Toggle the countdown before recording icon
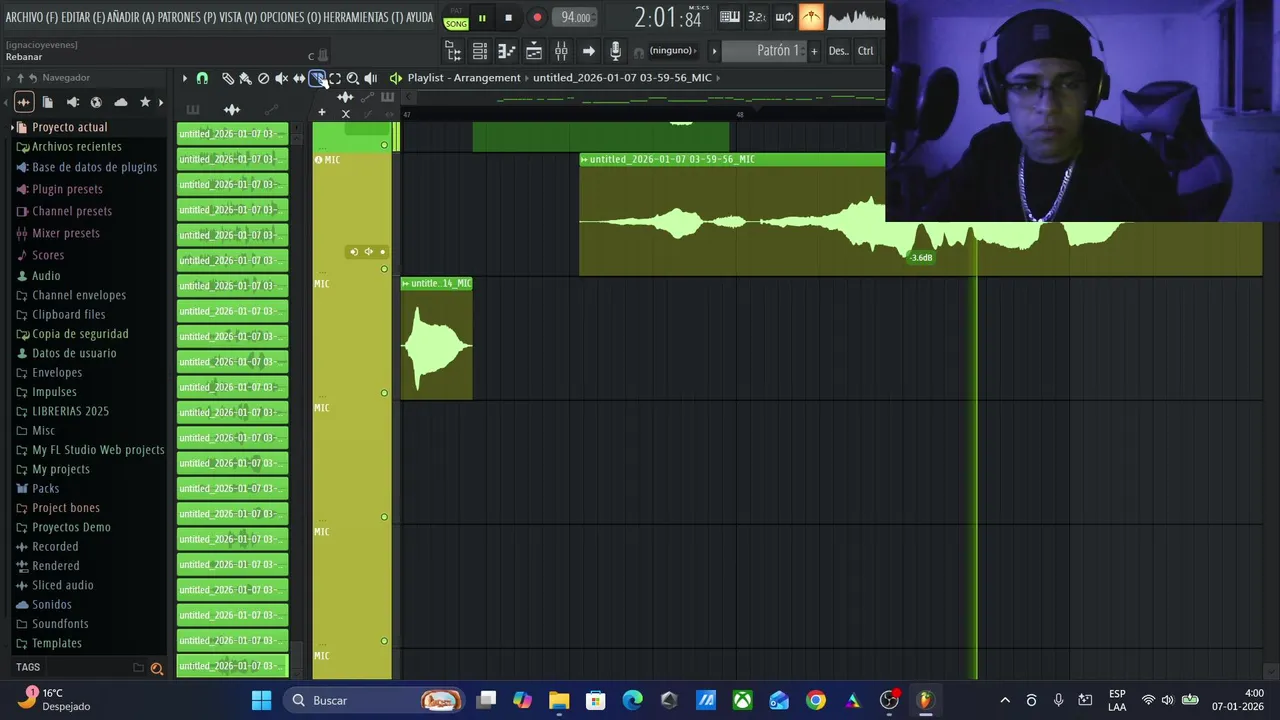This screenshot has height=720, width=1280. point(757,17)
